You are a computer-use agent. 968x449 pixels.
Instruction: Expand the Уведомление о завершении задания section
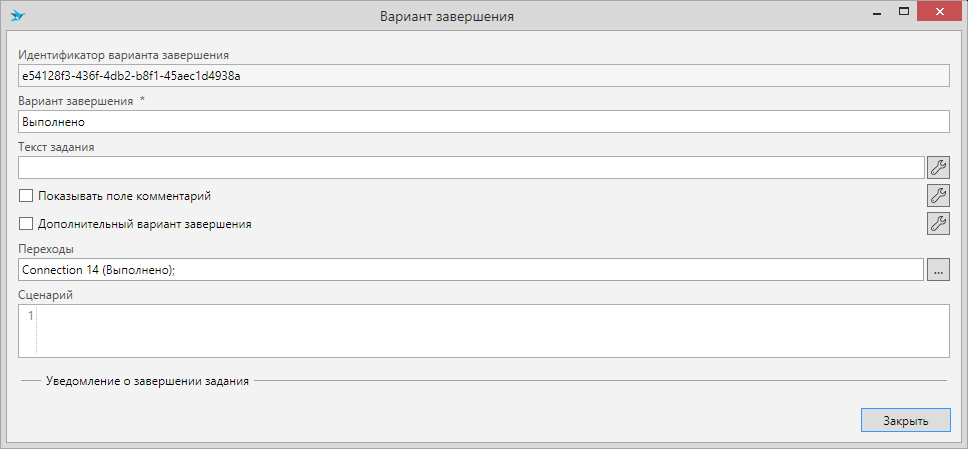click(x=147, y=381)
